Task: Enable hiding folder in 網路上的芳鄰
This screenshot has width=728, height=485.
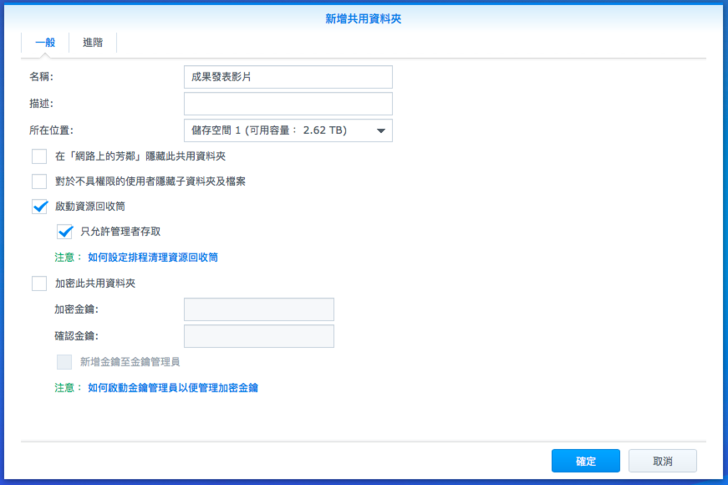Action: pyautogui.click(x=40, y=156)
